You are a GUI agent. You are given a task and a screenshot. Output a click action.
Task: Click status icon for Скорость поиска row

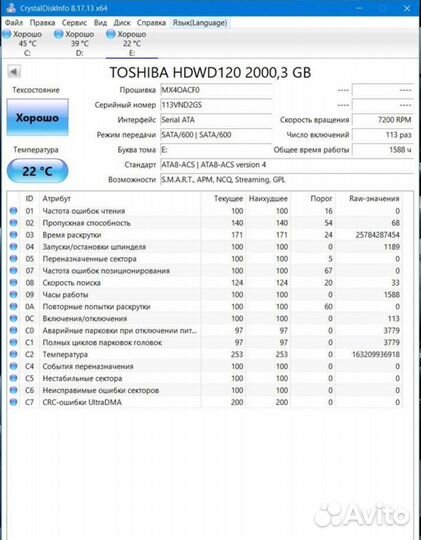[13, 282]
